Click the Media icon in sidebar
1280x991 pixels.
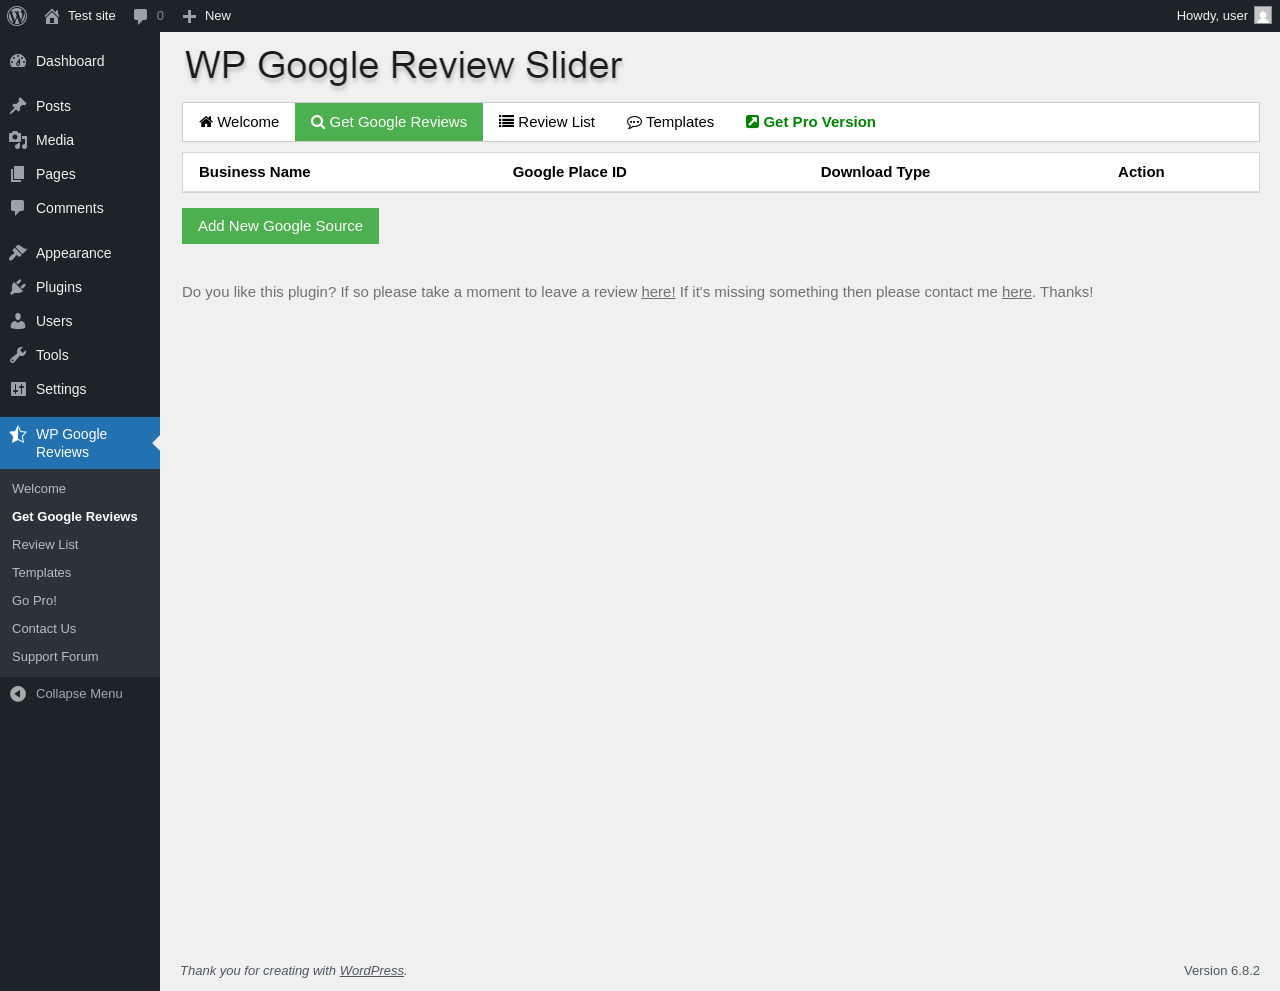pyautogui.click(x=18, y=140)
